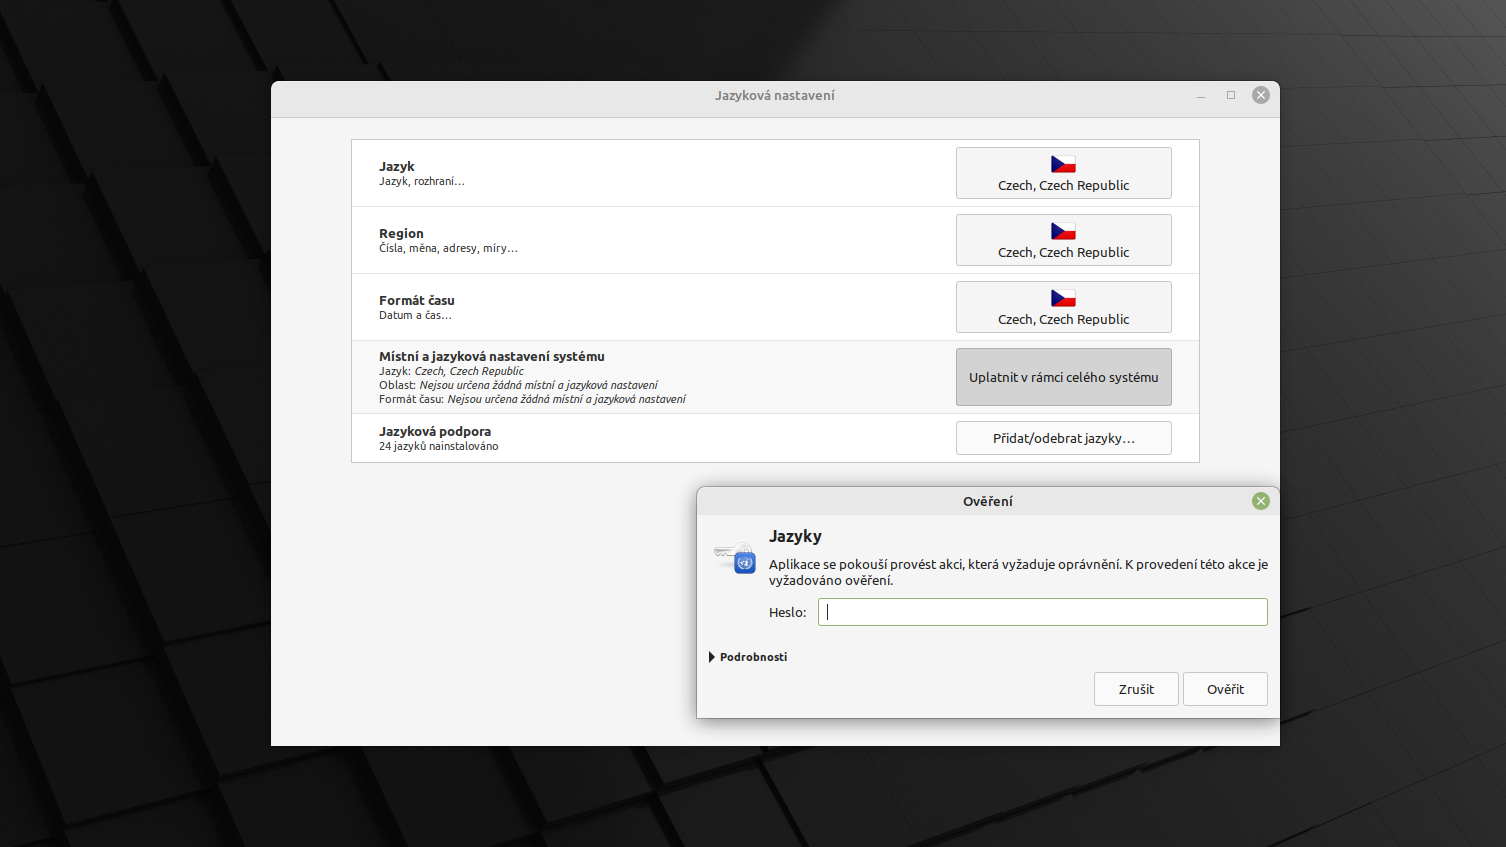
Task: Click the "Jazyk: Czech, Czech Republic" status line
Action: pyautogui.click(x=451, y=371)
